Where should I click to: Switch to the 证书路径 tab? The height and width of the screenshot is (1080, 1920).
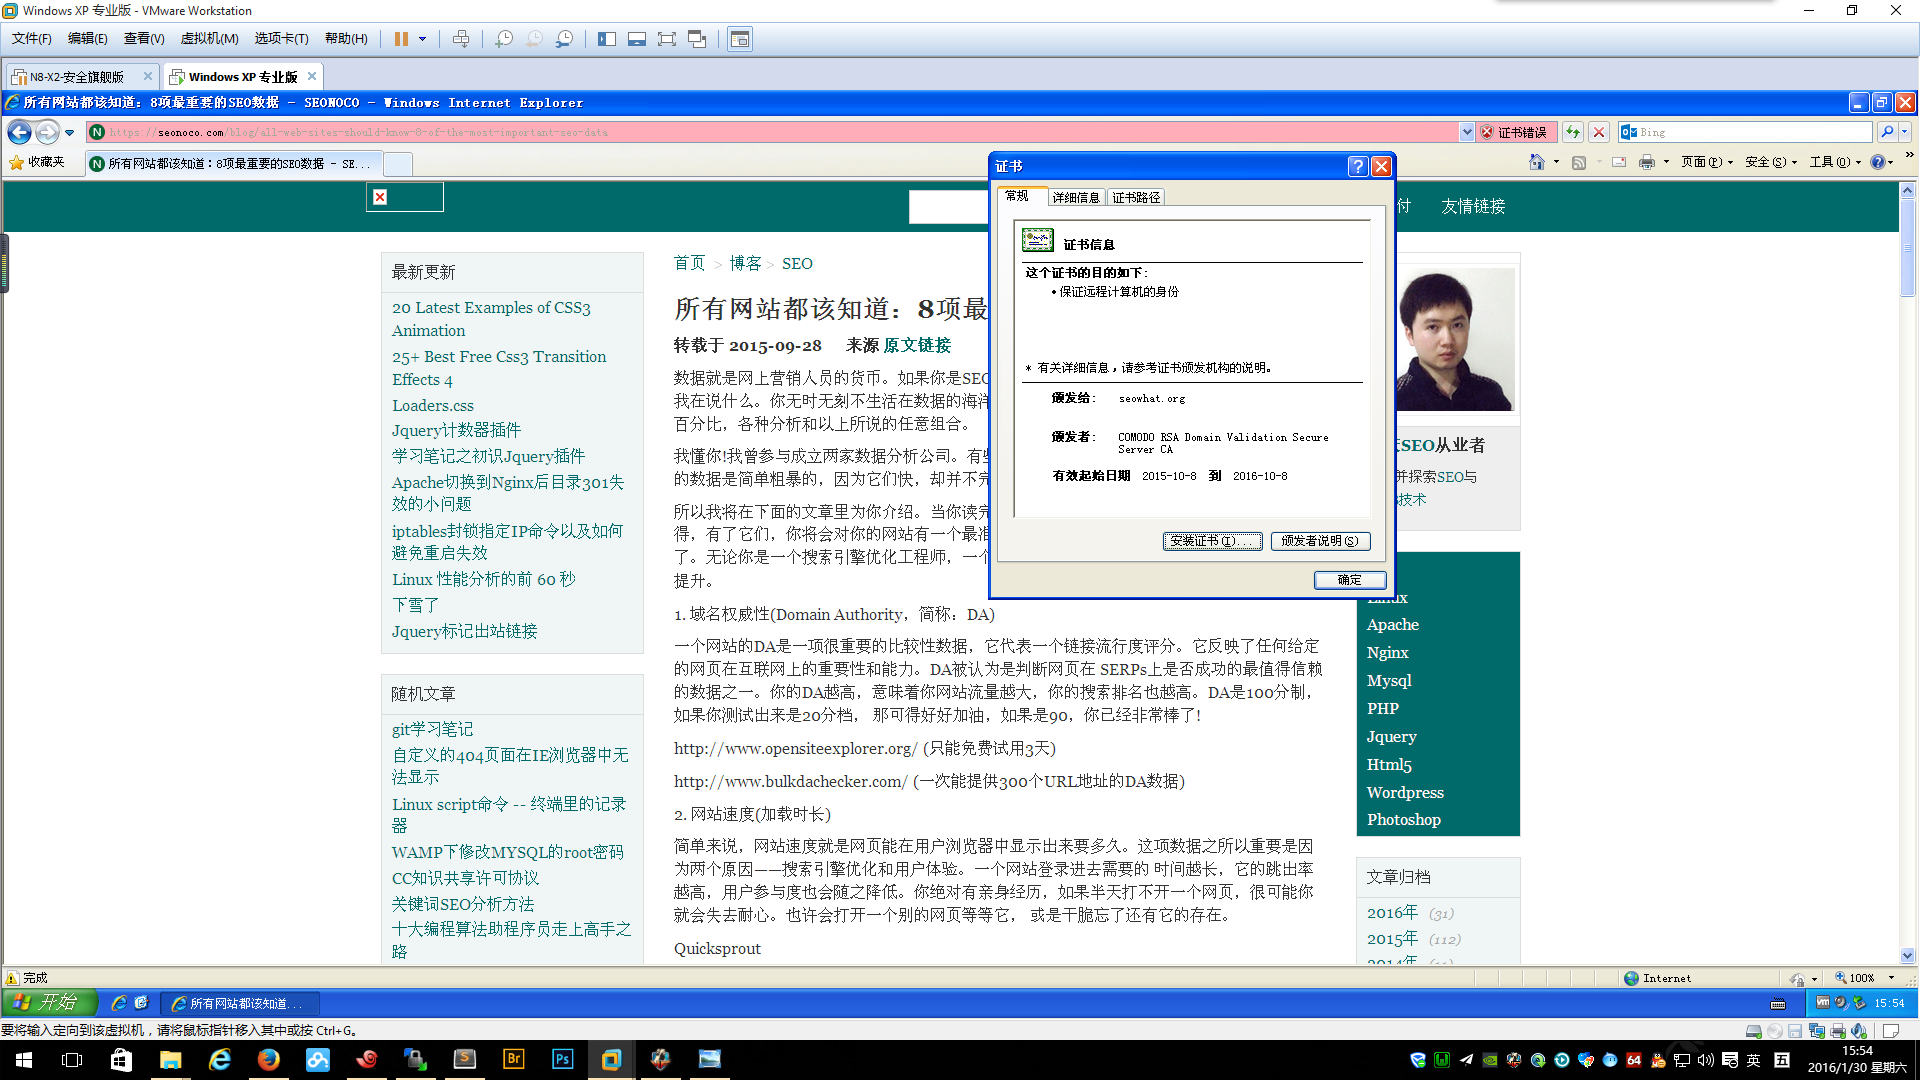[1136, 198]
